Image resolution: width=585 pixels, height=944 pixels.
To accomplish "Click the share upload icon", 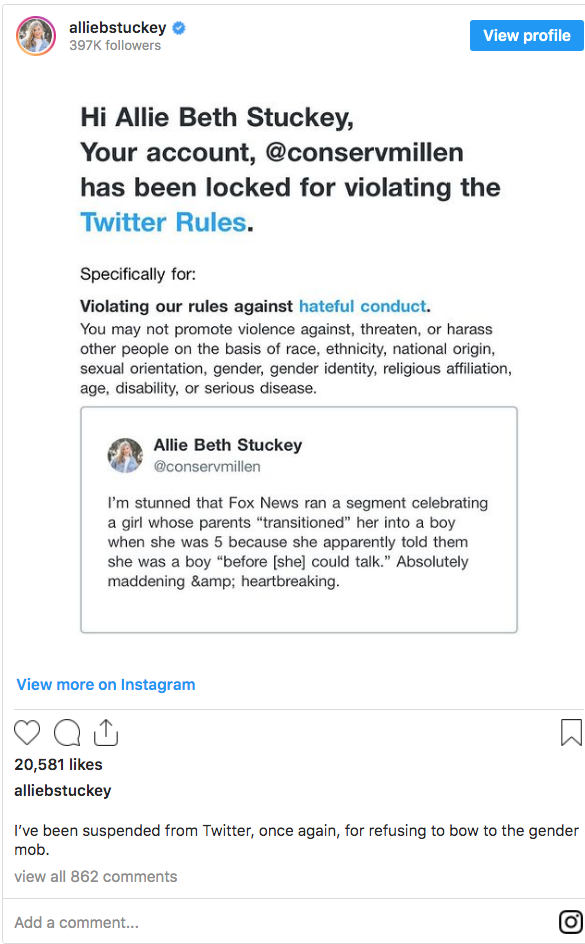I will [x=106, y=732].
